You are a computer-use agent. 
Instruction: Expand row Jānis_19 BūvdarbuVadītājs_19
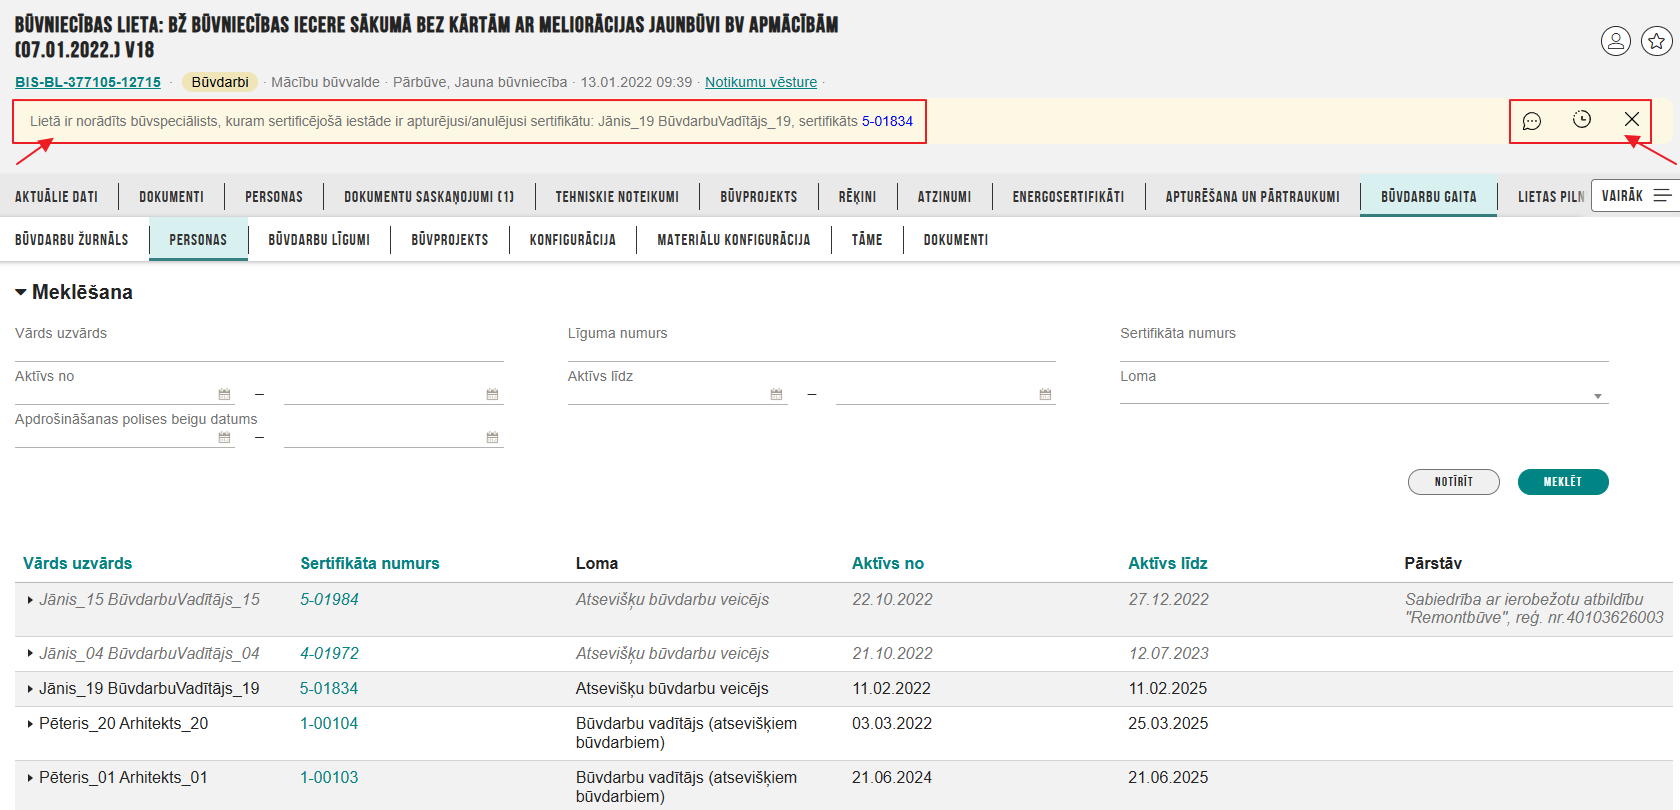[30, 689]
